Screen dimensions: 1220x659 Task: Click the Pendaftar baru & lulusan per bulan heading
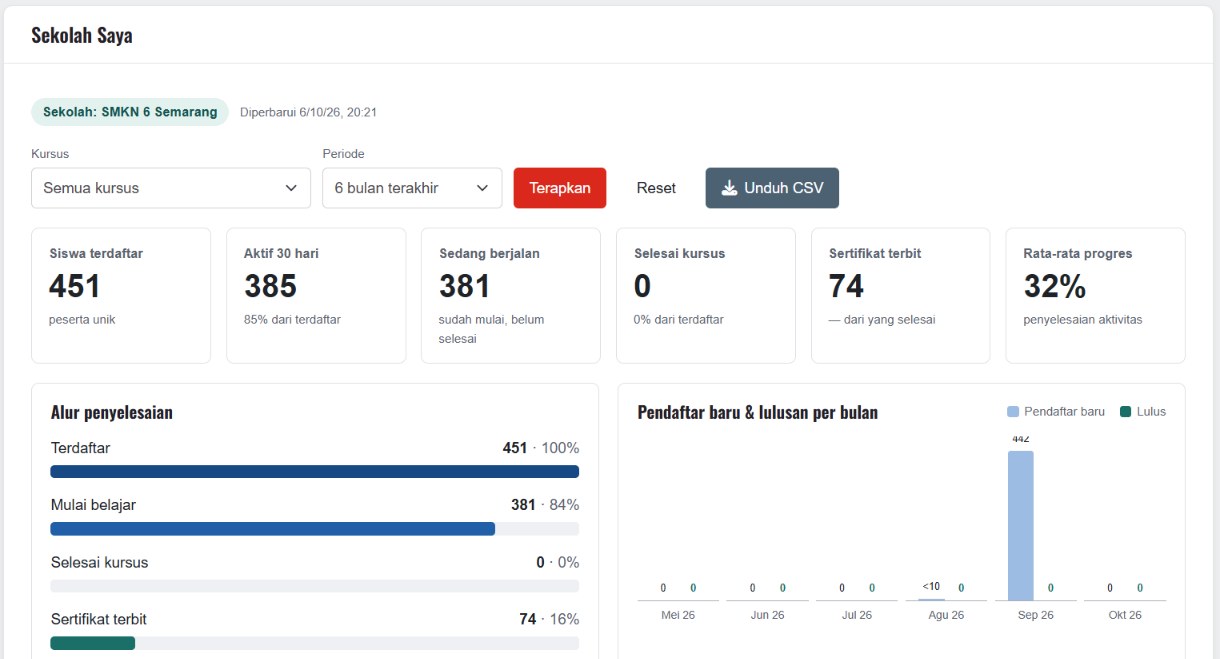(758, 412)
